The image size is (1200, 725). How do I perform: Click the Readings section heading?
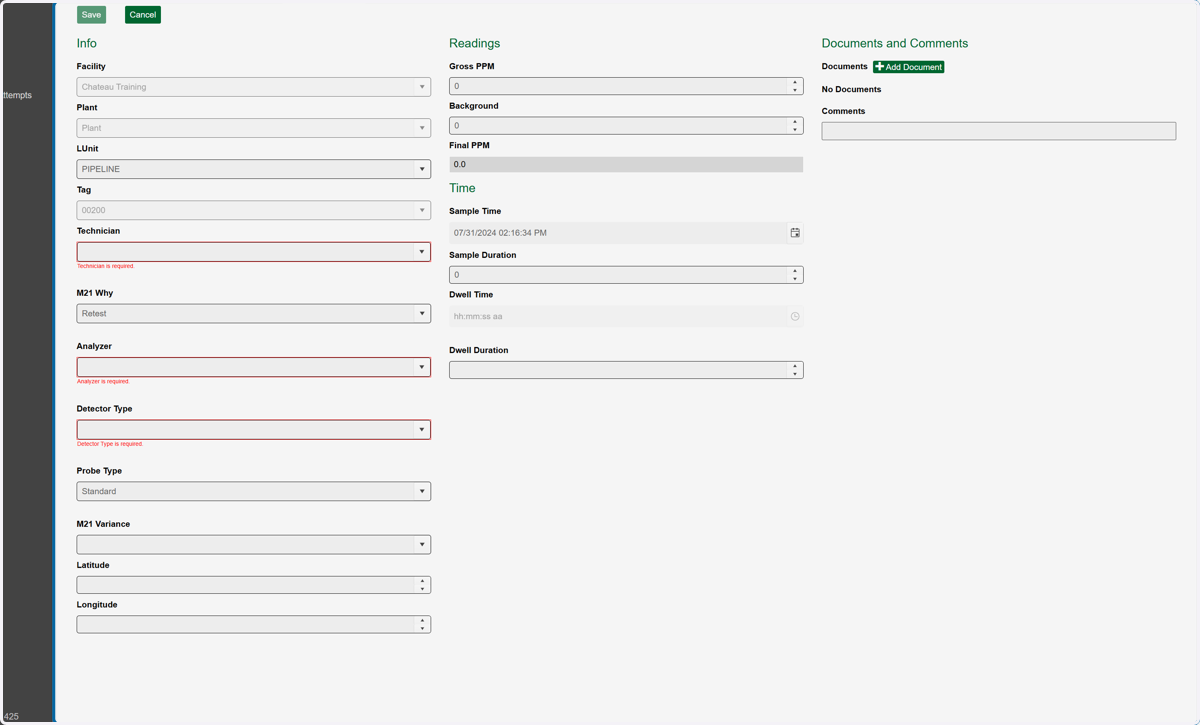[x=474, y=43]
